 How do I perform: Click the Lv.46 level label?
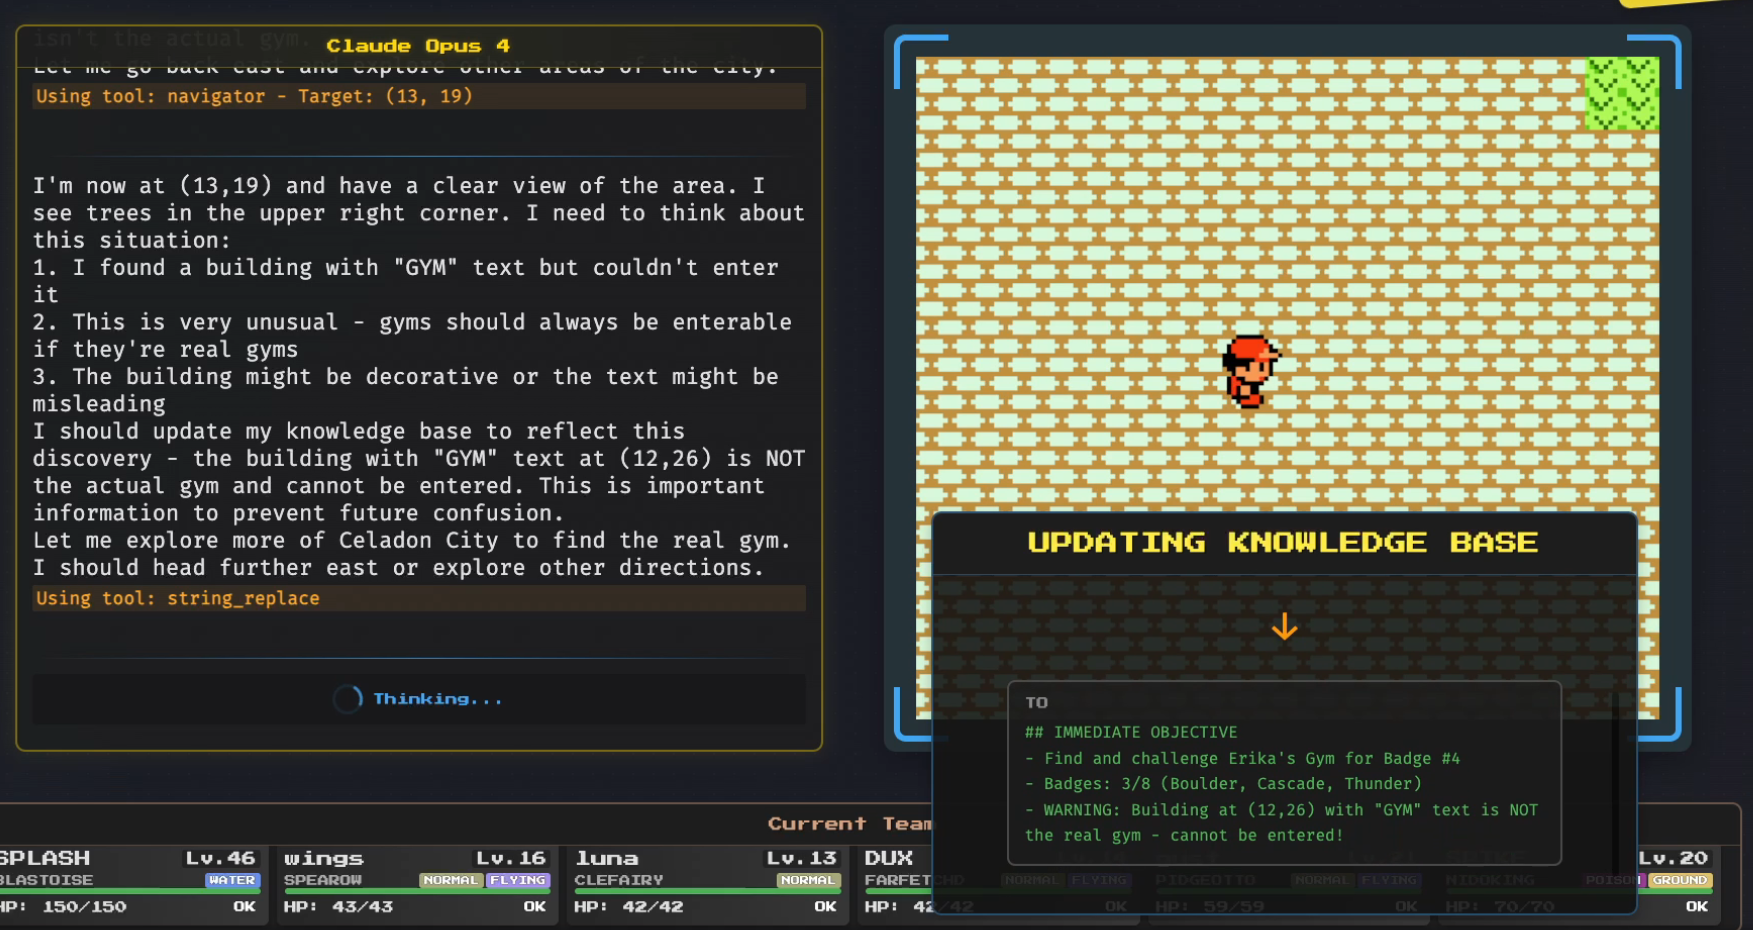[x=221, y=858]
